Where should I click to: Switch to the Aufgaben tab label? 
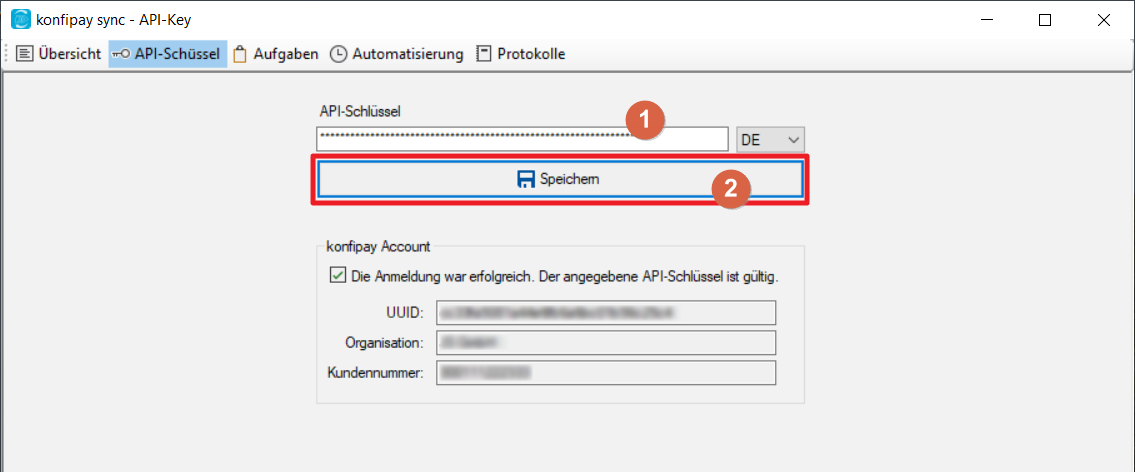[286, 54]
